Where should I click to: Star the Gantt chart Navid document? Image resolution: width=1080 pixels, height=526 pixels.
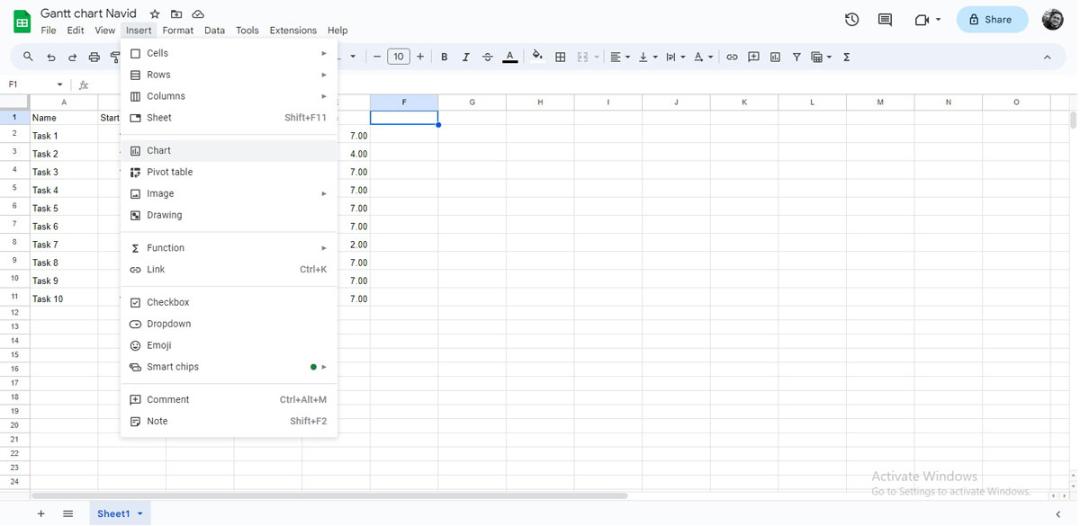pyautogui.click(x=155, y=14)
